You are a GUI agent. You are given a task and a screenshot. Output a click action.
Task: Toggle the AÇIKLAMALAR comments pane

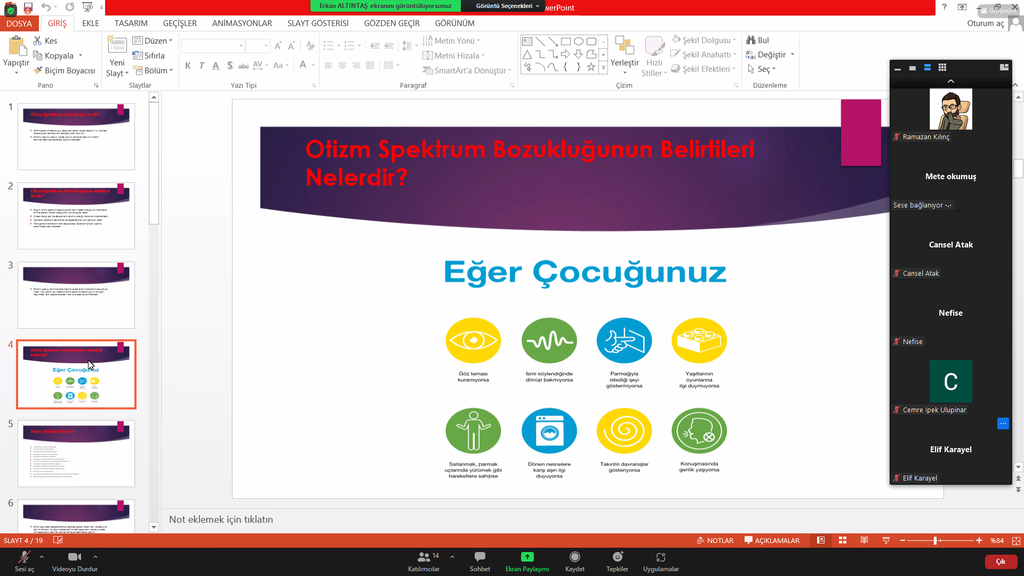[772, 541]
